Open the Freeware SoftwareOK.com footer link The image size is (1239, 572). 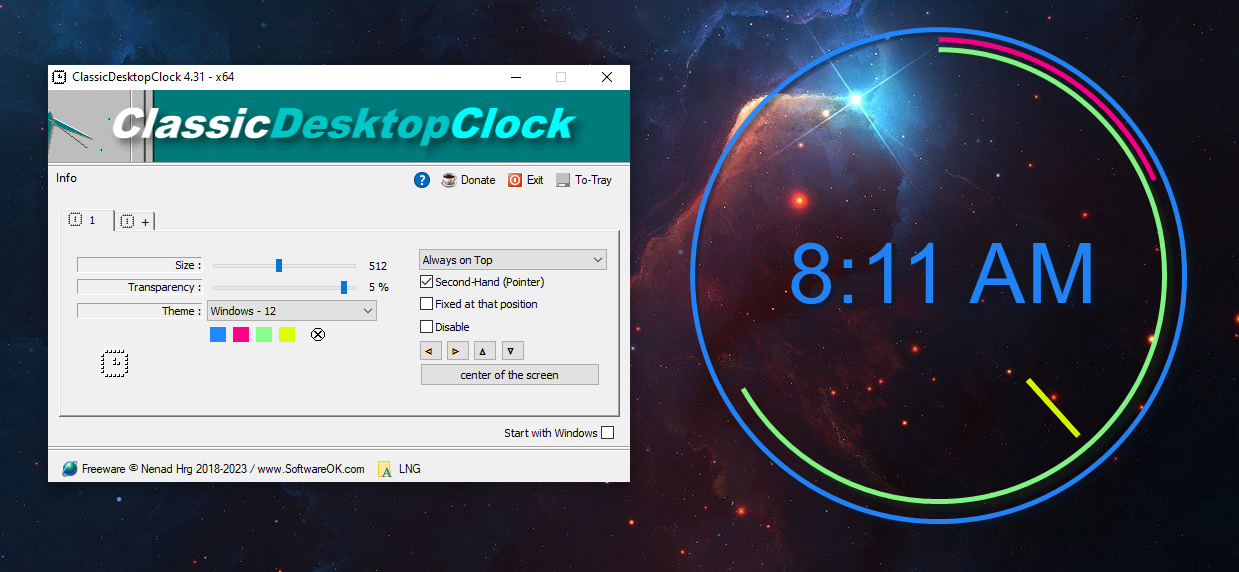223,468
